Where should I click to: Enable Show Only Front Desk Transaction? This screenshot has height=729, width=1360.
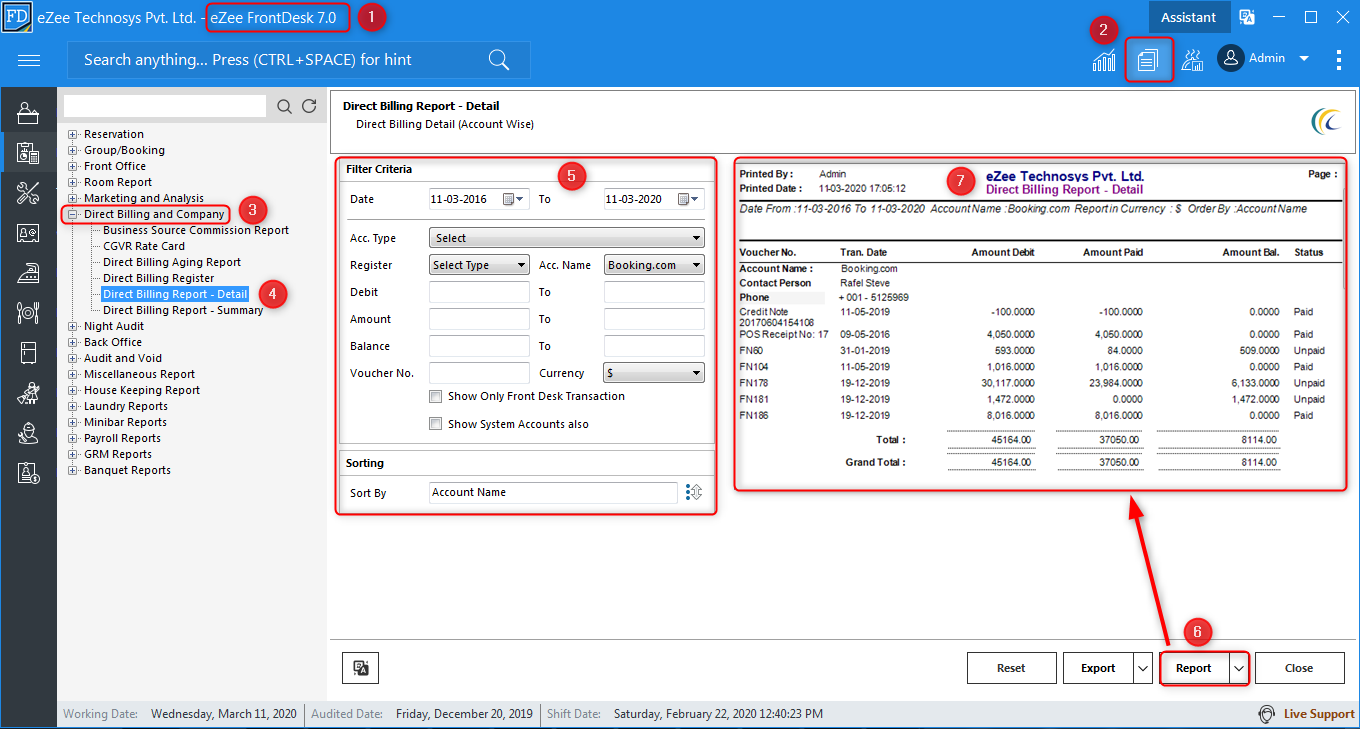(x=435, y=396)
